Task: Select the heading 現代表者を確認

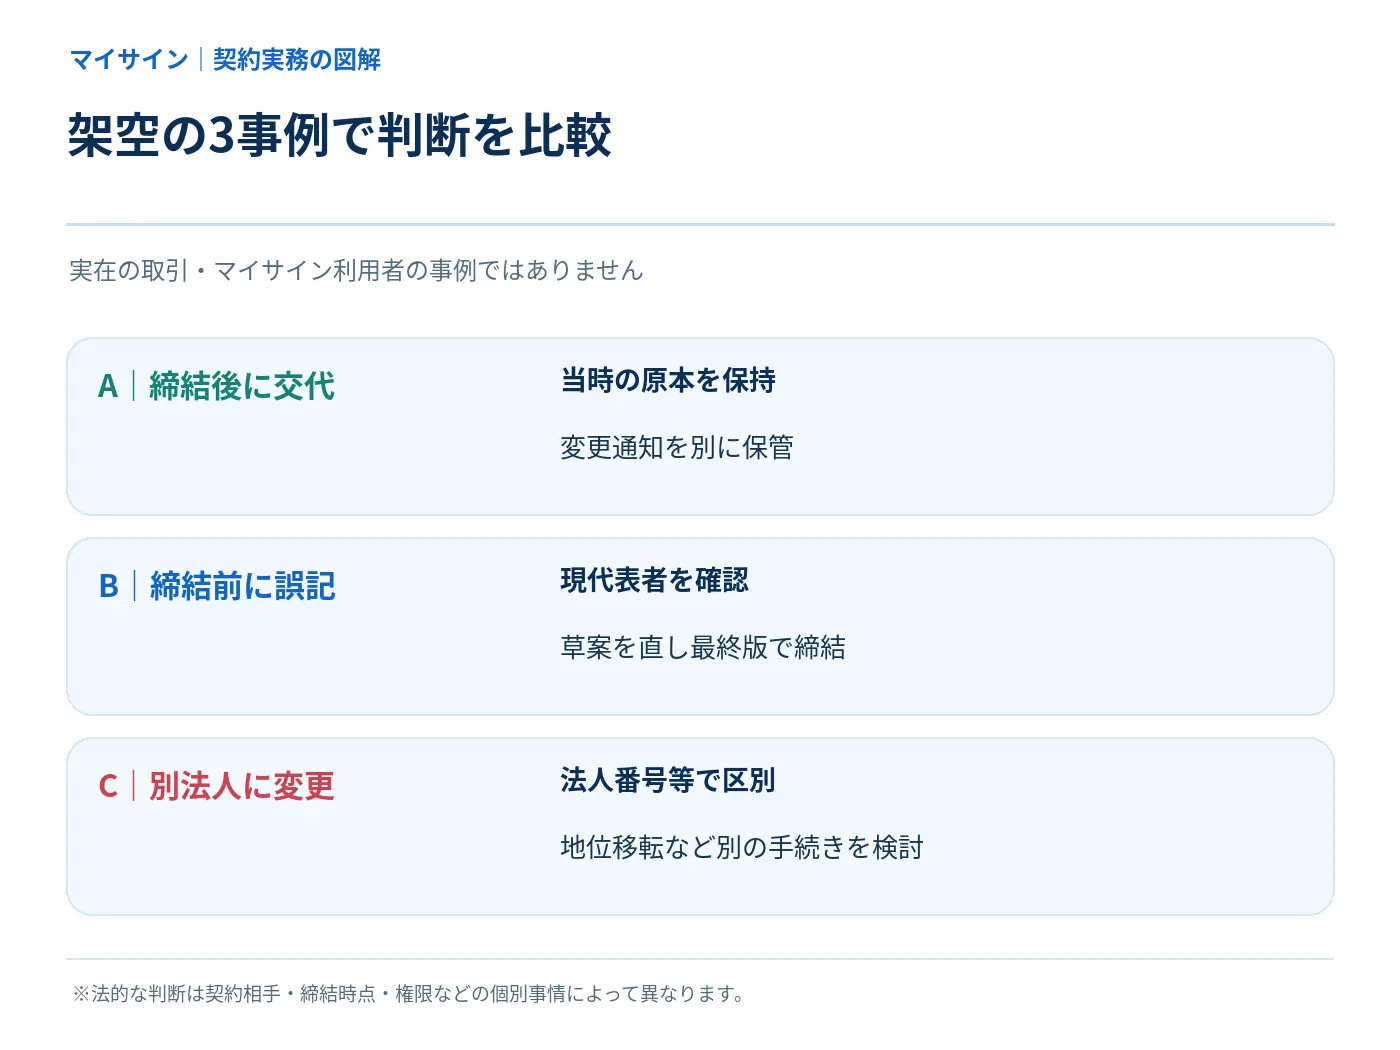Action: coord(654,580)
